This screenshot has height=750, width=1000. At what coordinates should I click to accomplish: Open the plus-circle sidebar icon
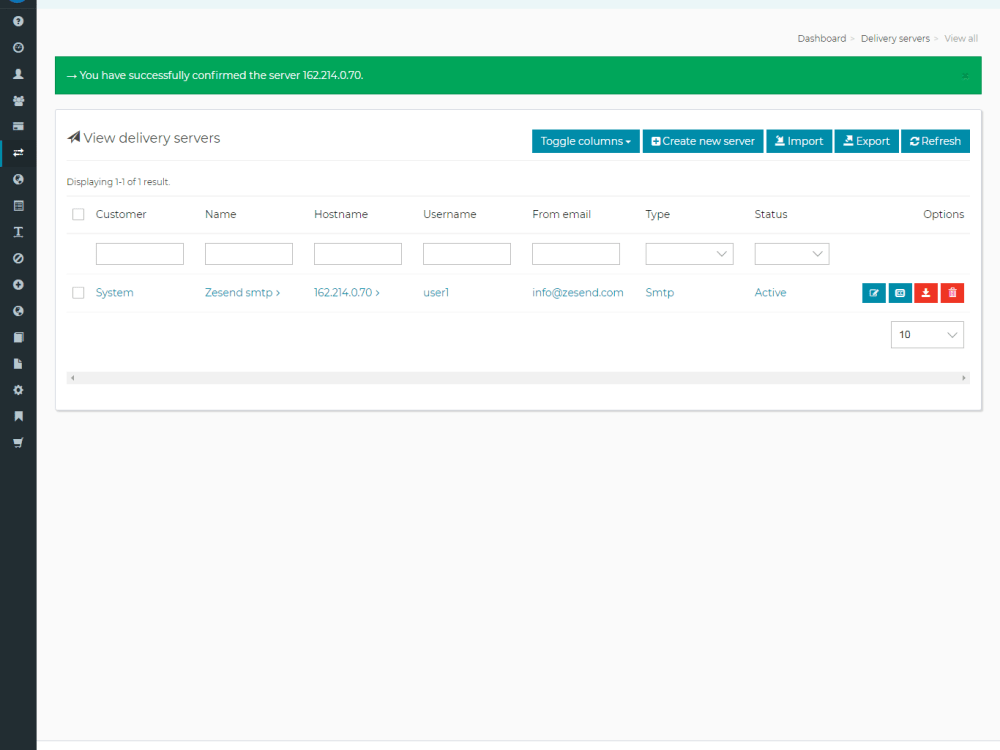18,284
